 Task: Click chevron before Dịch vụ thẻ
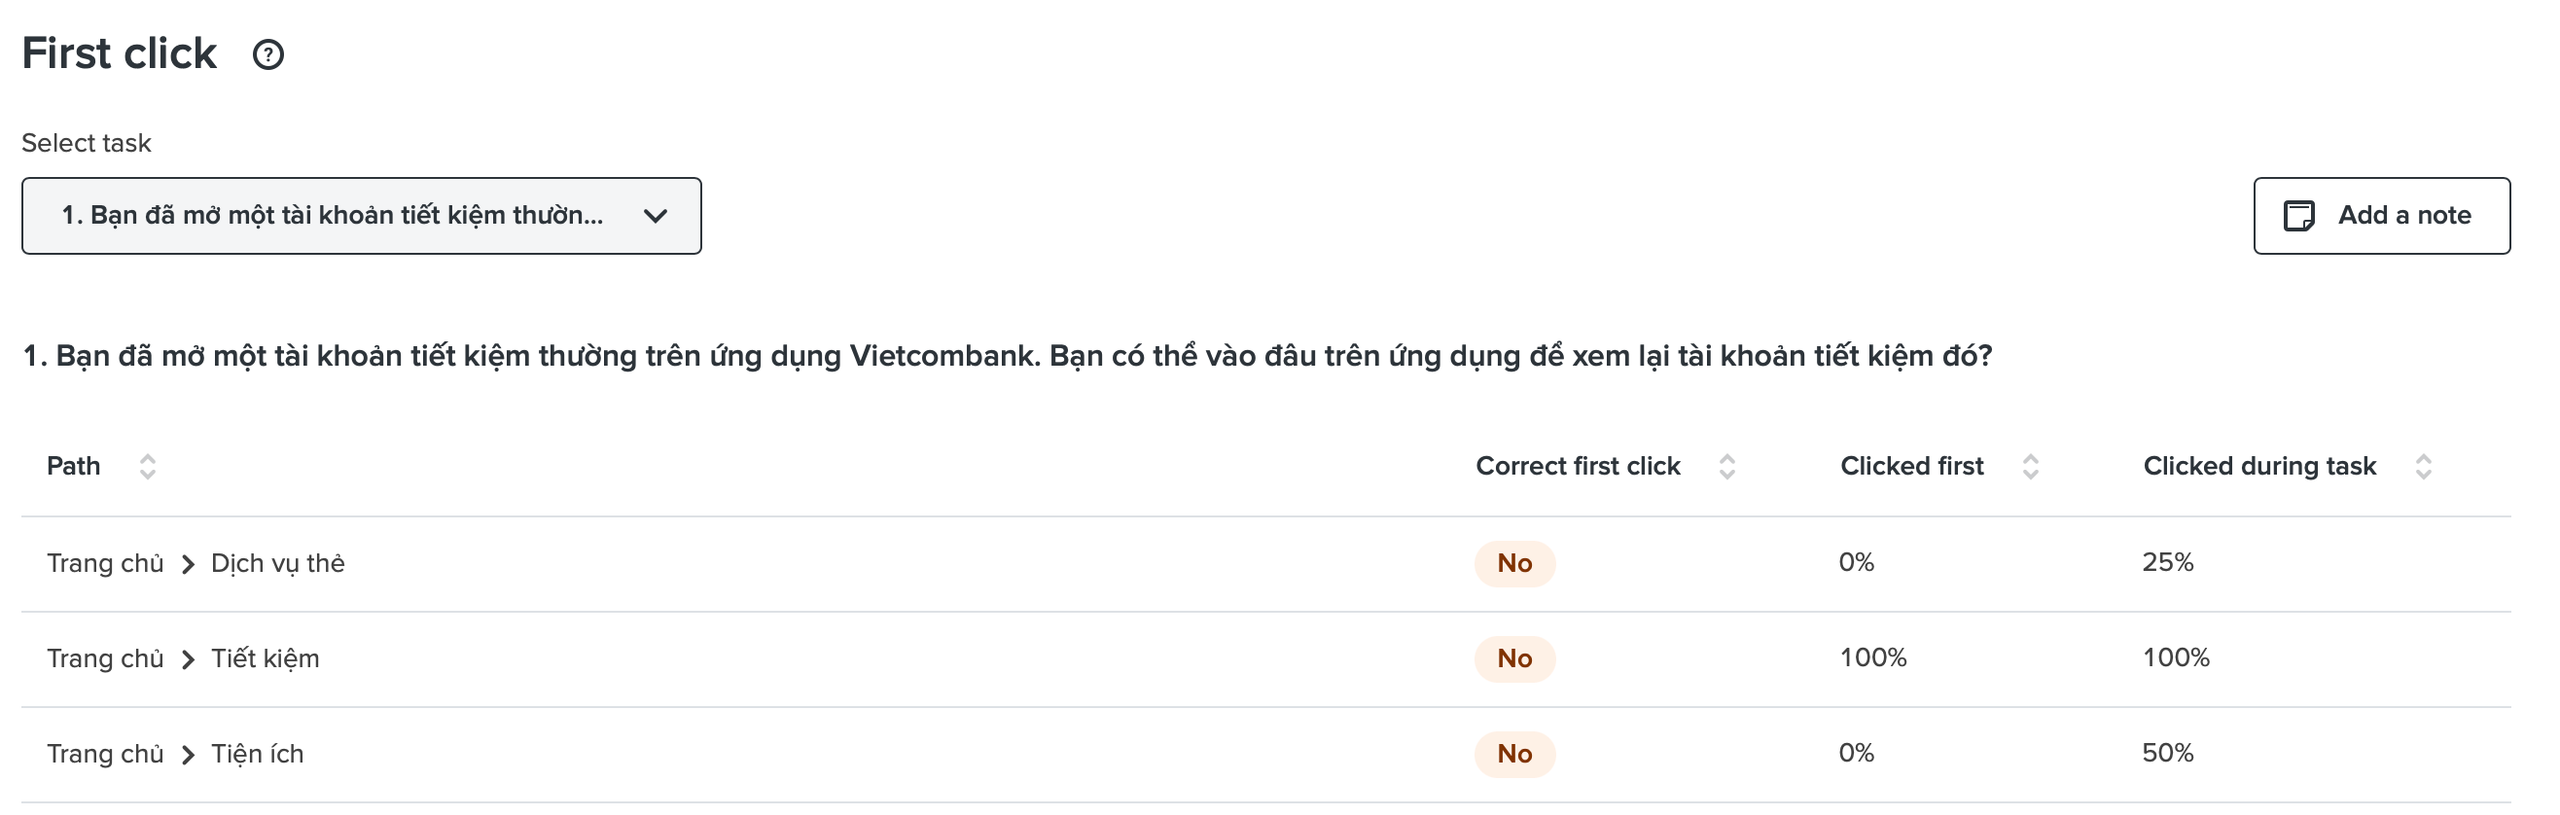187,564
